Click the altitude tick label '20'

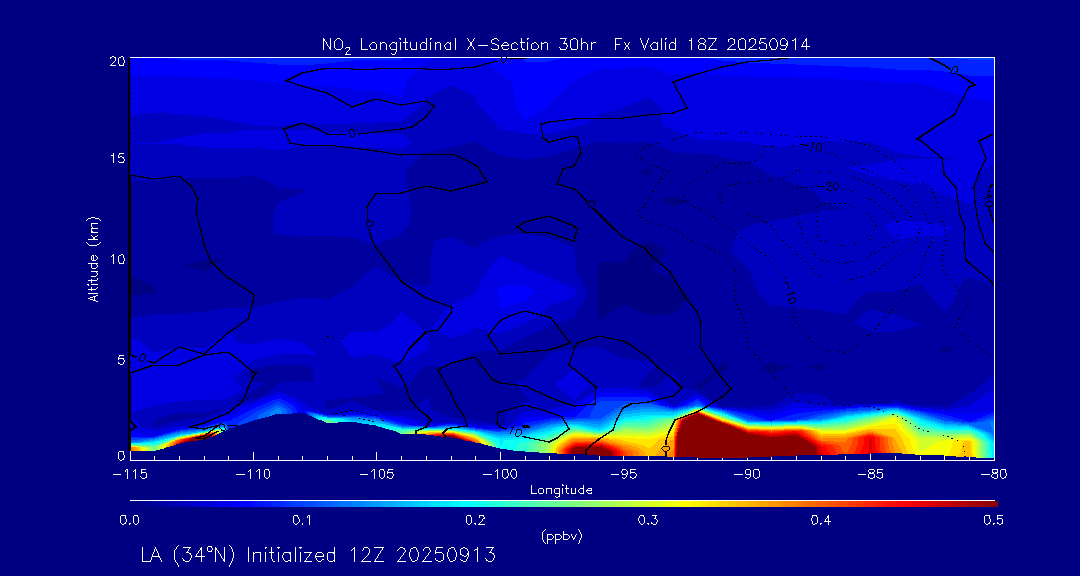coord(116,61)
